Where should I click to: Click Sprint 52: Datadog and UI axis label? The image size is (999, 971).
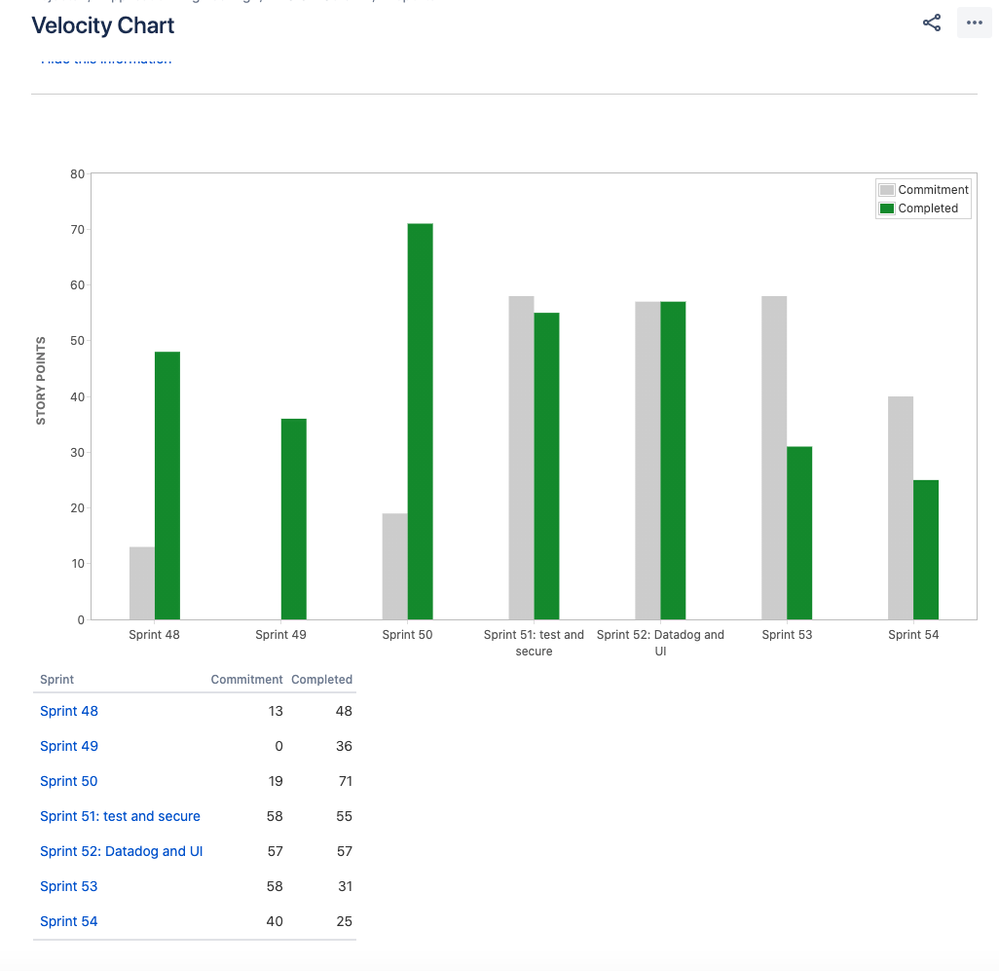coord(661,643)
